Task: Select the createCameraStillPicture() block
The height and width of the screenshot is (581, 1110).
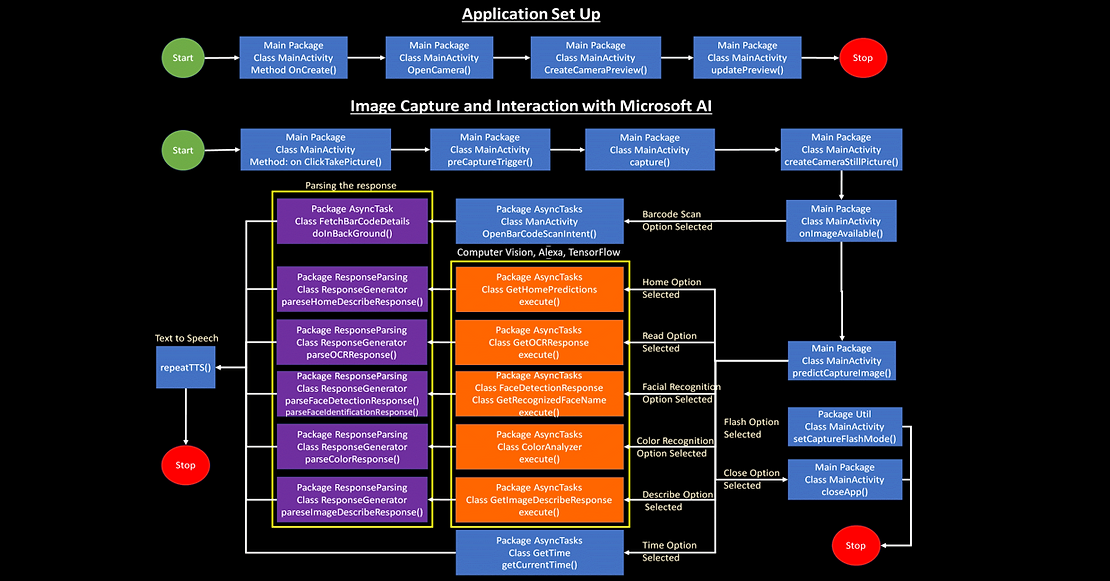Action: tap(841, 150)
